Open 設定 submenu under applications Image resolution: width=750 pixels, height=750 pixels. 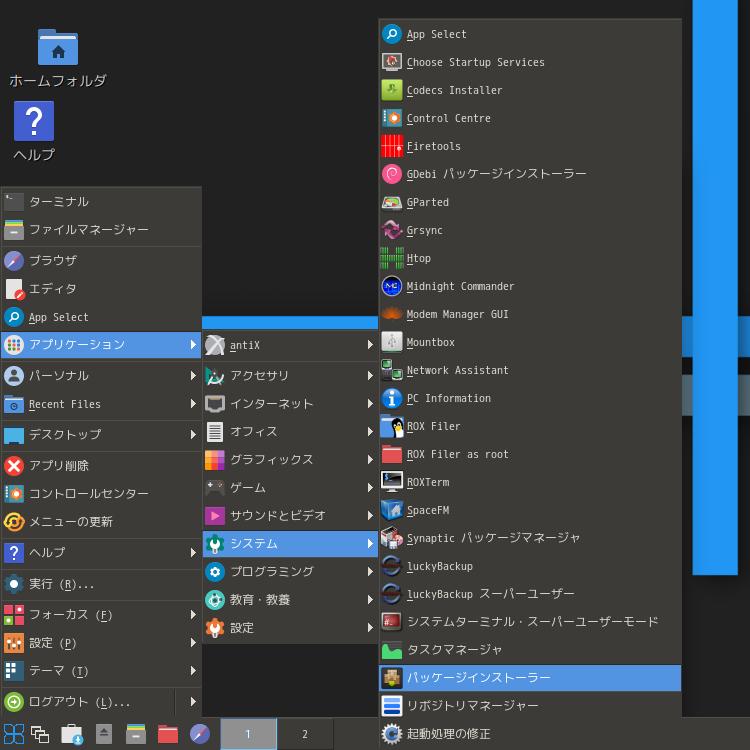point(290,628)
